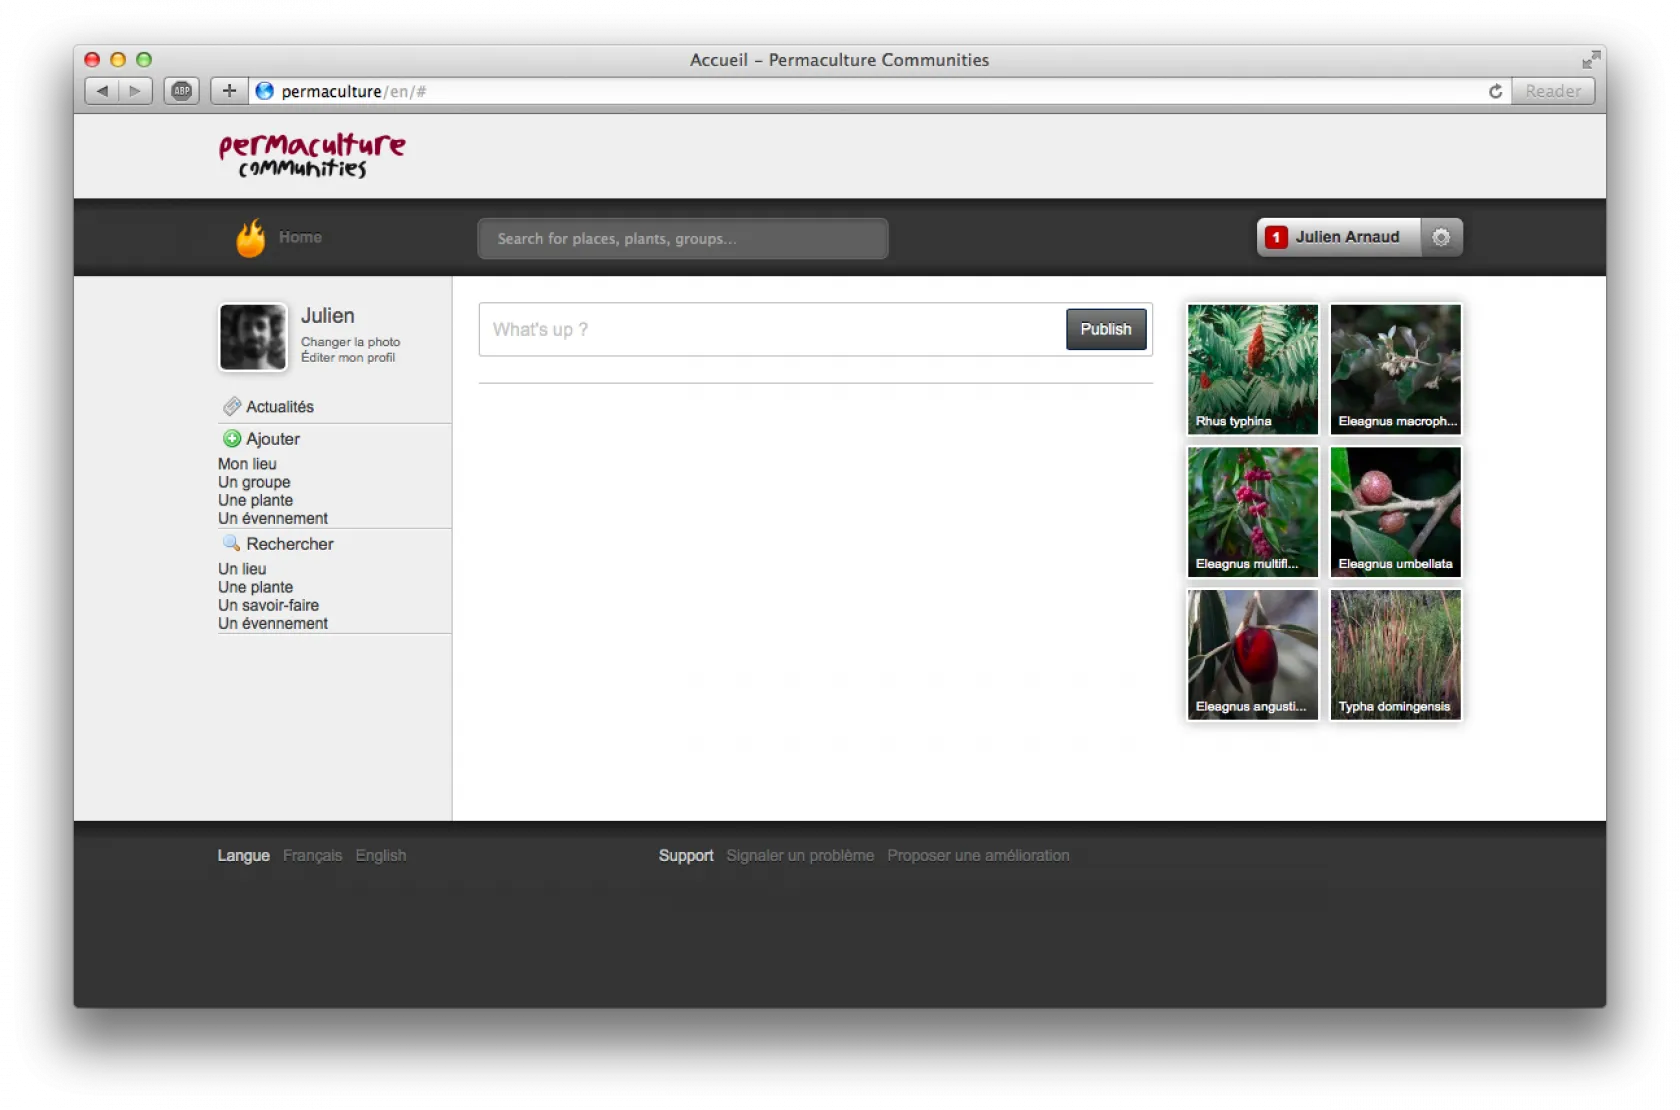The image size is (1680, 1110).
Task: Open the Typha domingensis thumbnail
Action: tap(1395, 654)
